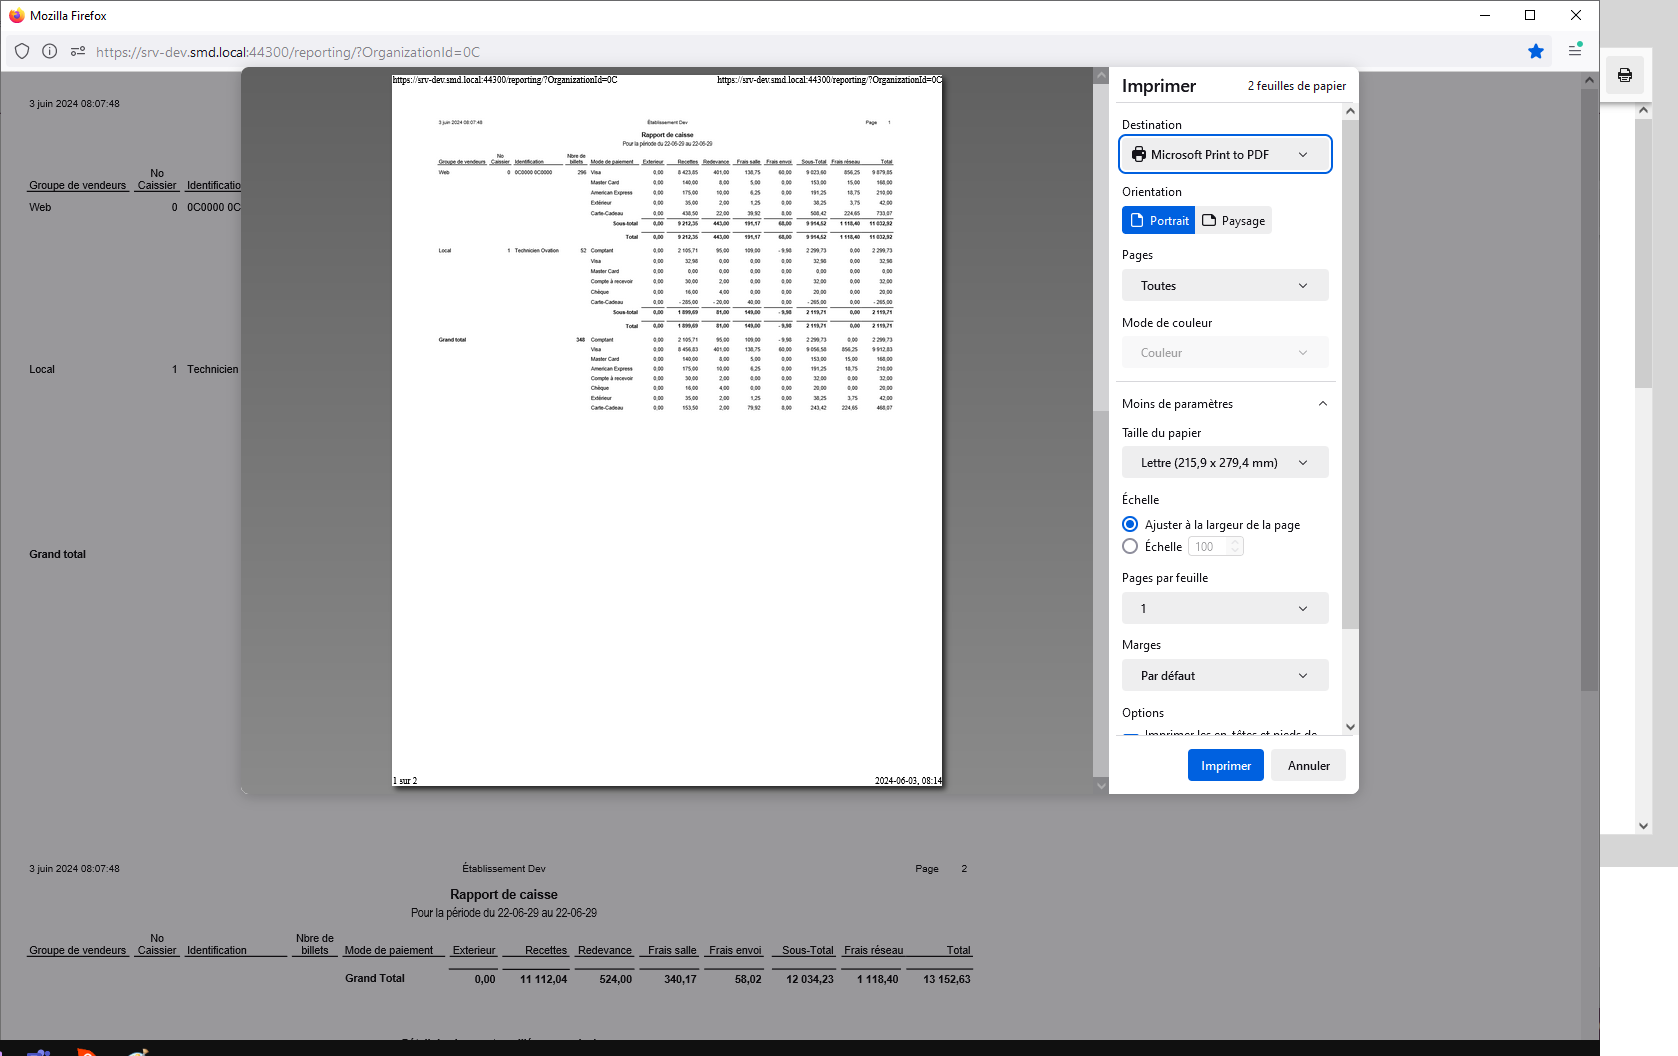Click the blue bookmark star icon

pyautogui.click(x=1535, y=51)
